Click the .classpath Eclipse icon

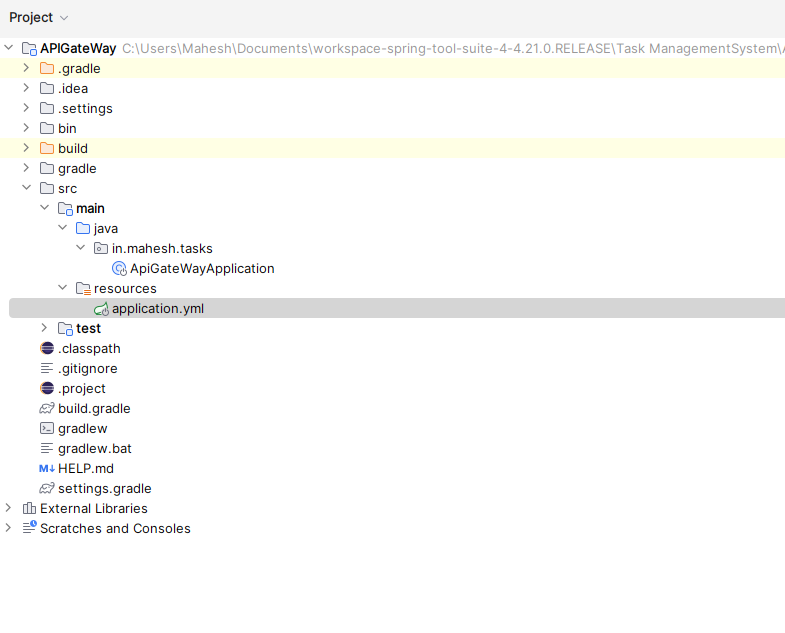tap(47, 348)
